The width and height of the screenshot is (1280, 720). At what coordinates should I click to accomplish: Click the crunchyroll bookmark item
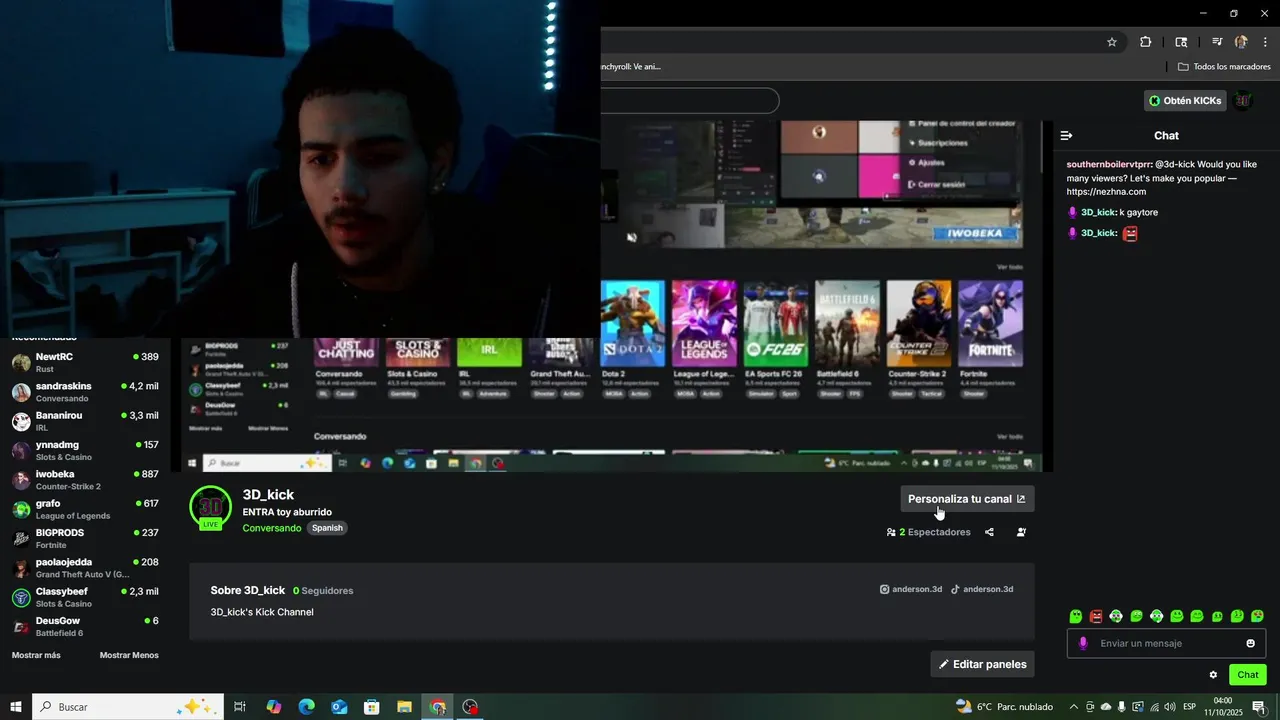click(x=631, y=67)
